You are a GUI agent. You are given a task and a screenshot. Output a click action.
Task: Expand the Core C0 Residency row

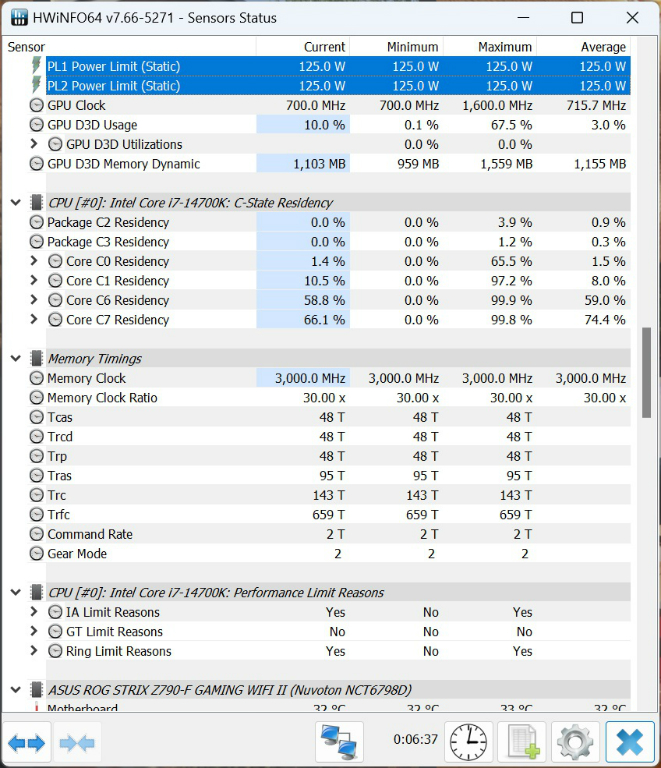[x=34, y=262]
